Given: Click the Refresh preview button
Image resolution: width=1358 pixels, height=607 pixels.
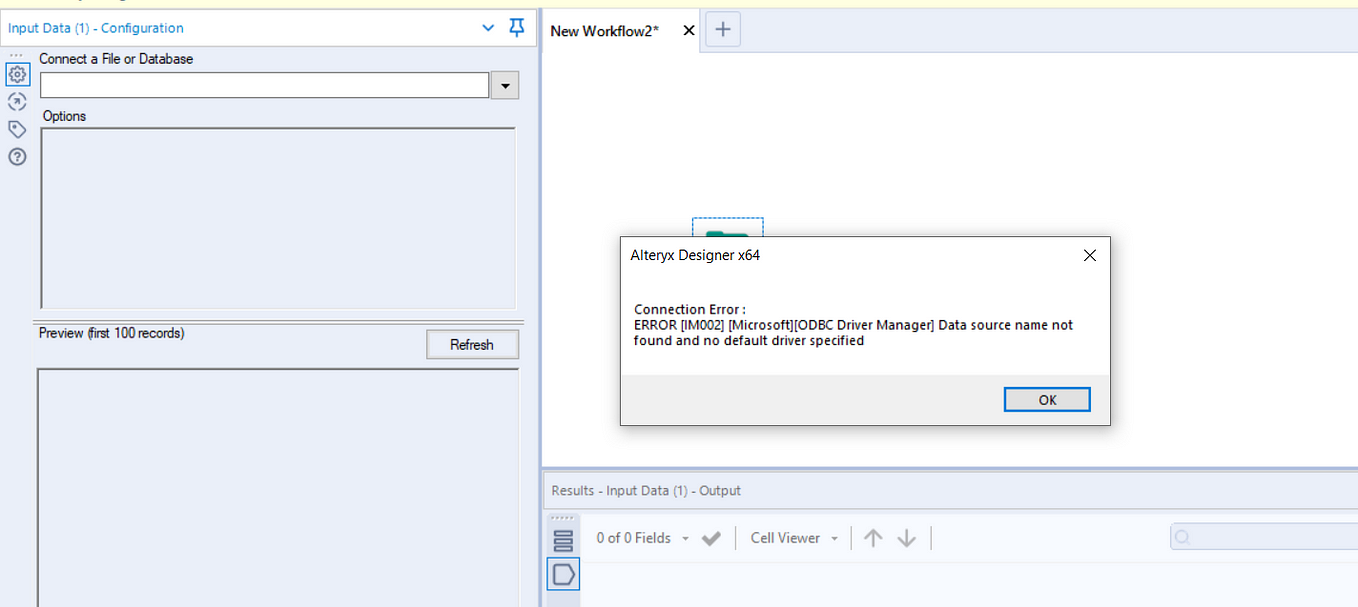Looking at the screenshot, I should [x=472, y=345].
